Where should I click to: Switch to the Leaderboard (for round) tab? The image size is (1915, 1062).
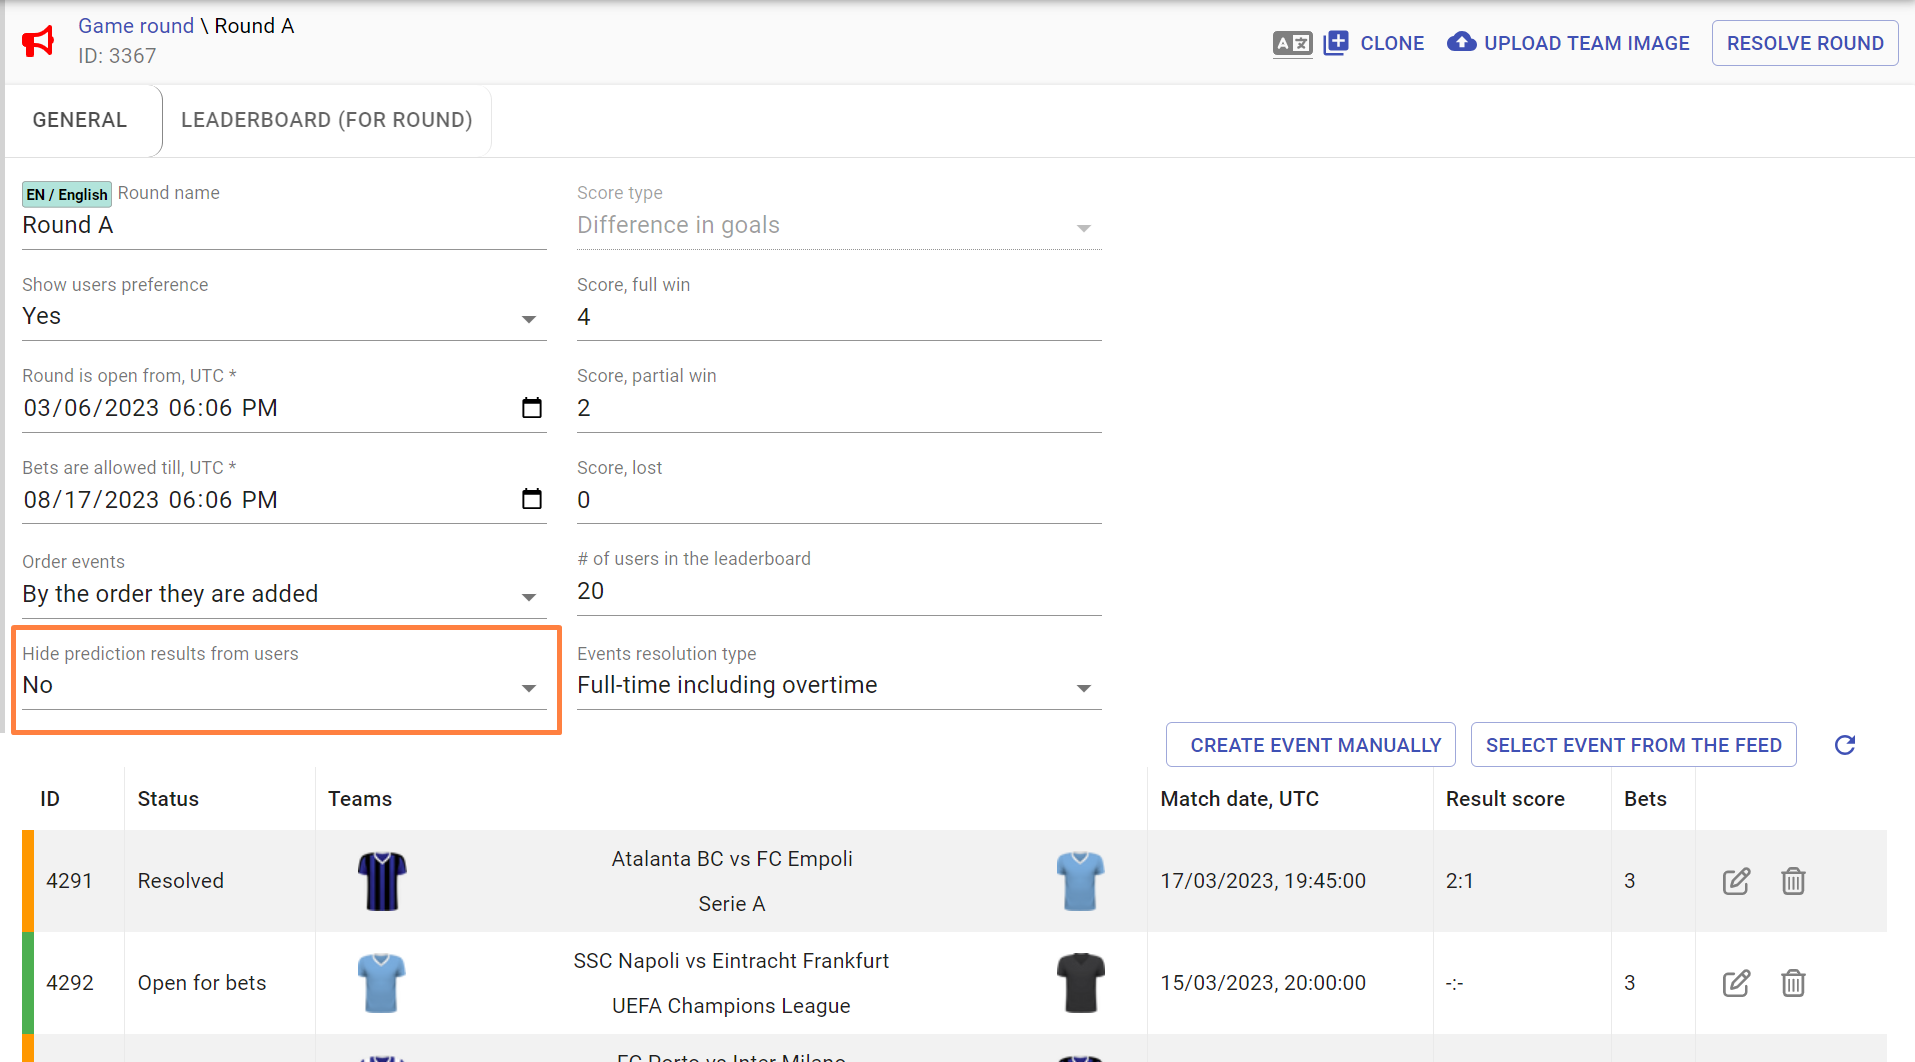(x=326, y=120)
